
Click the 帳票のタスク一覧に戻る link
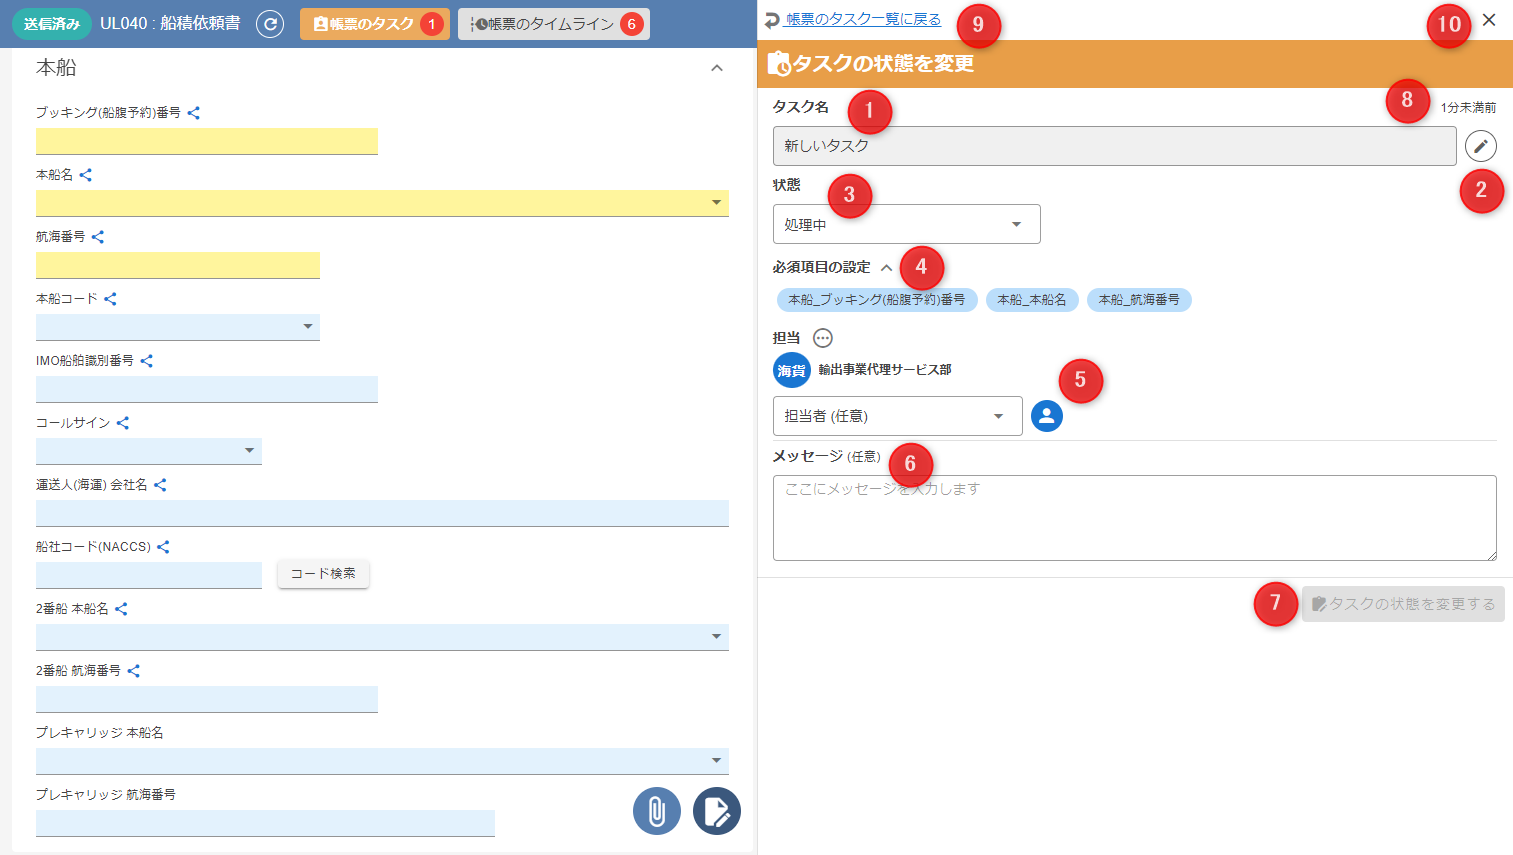click(862, 20)
